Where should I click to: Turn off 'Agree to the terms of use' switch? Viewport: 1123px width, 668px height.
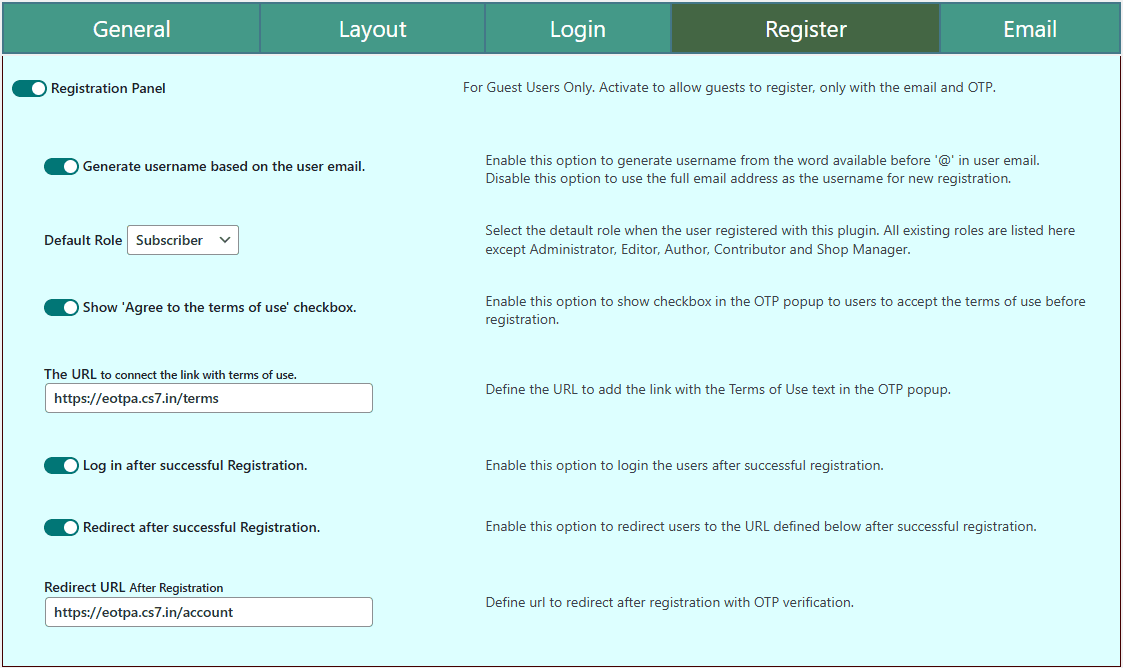(61, 308)
